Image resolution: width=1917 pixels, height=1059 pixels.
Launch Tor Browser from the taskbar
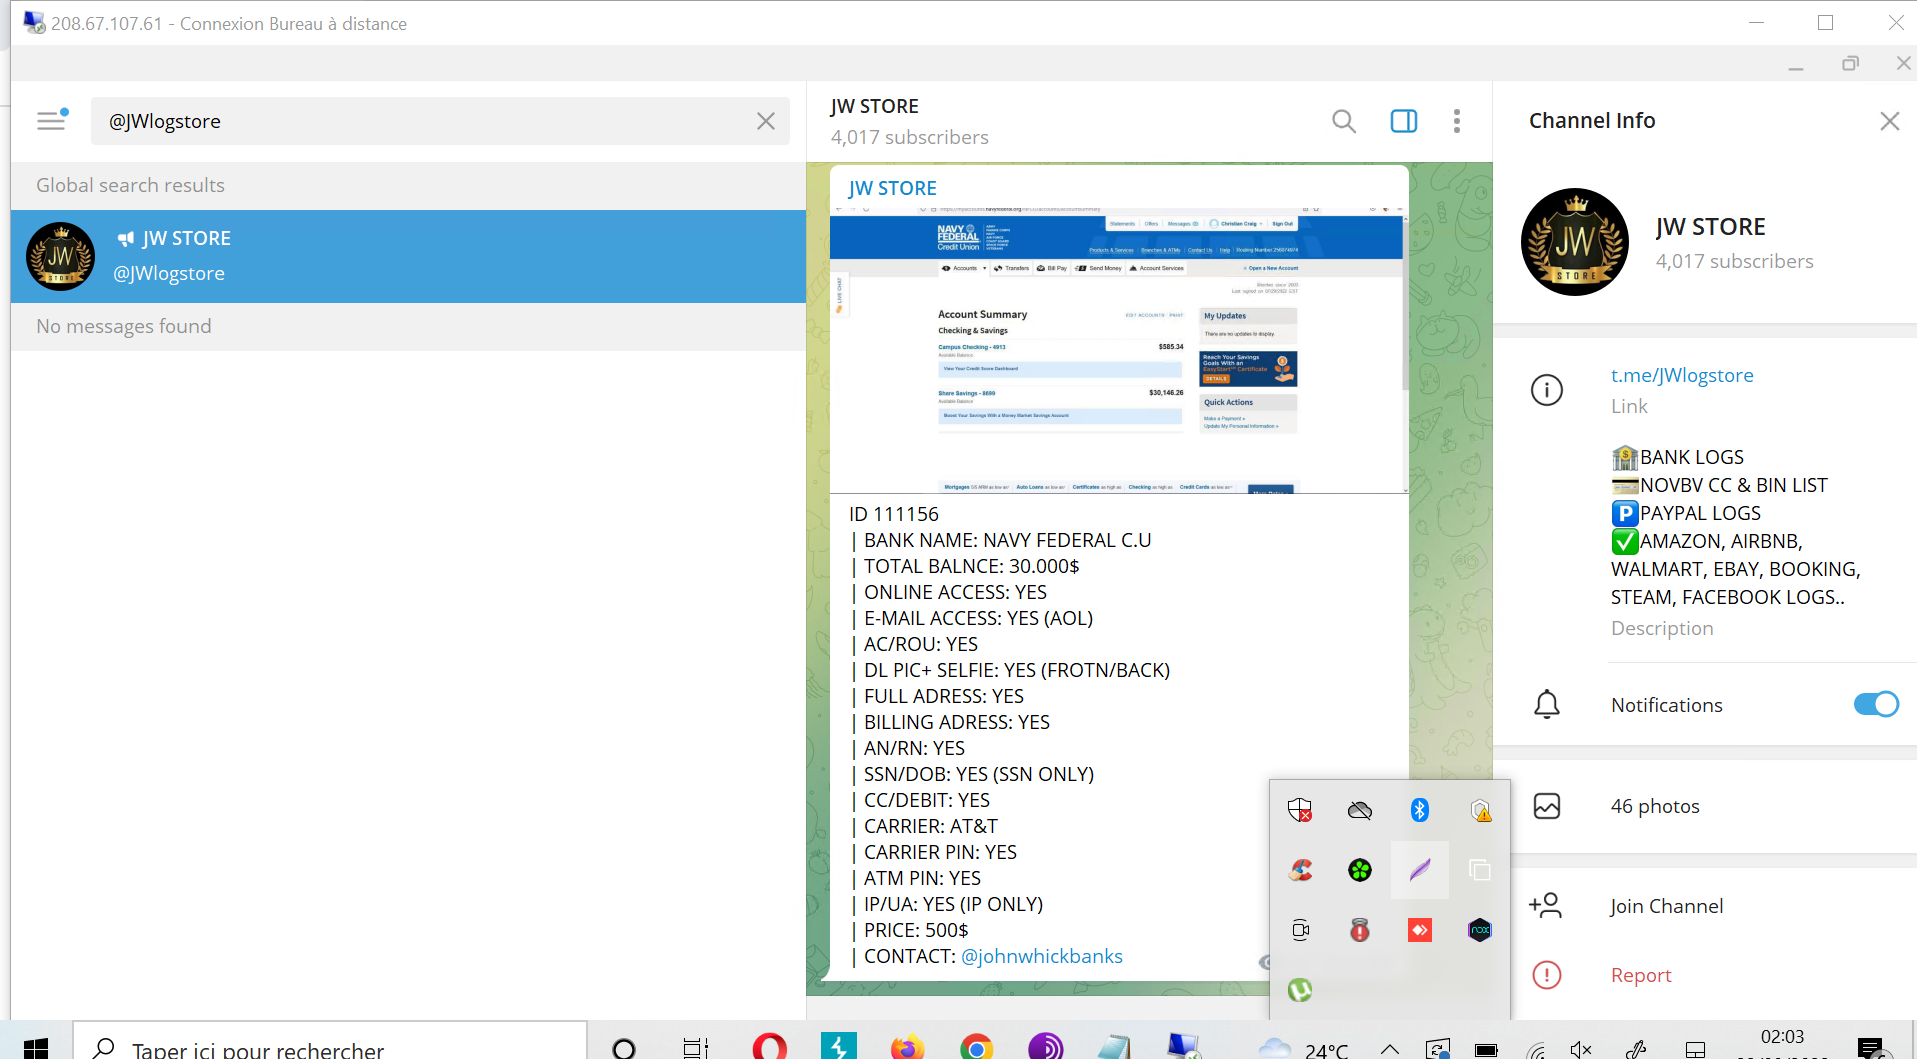[1045, 1046]
